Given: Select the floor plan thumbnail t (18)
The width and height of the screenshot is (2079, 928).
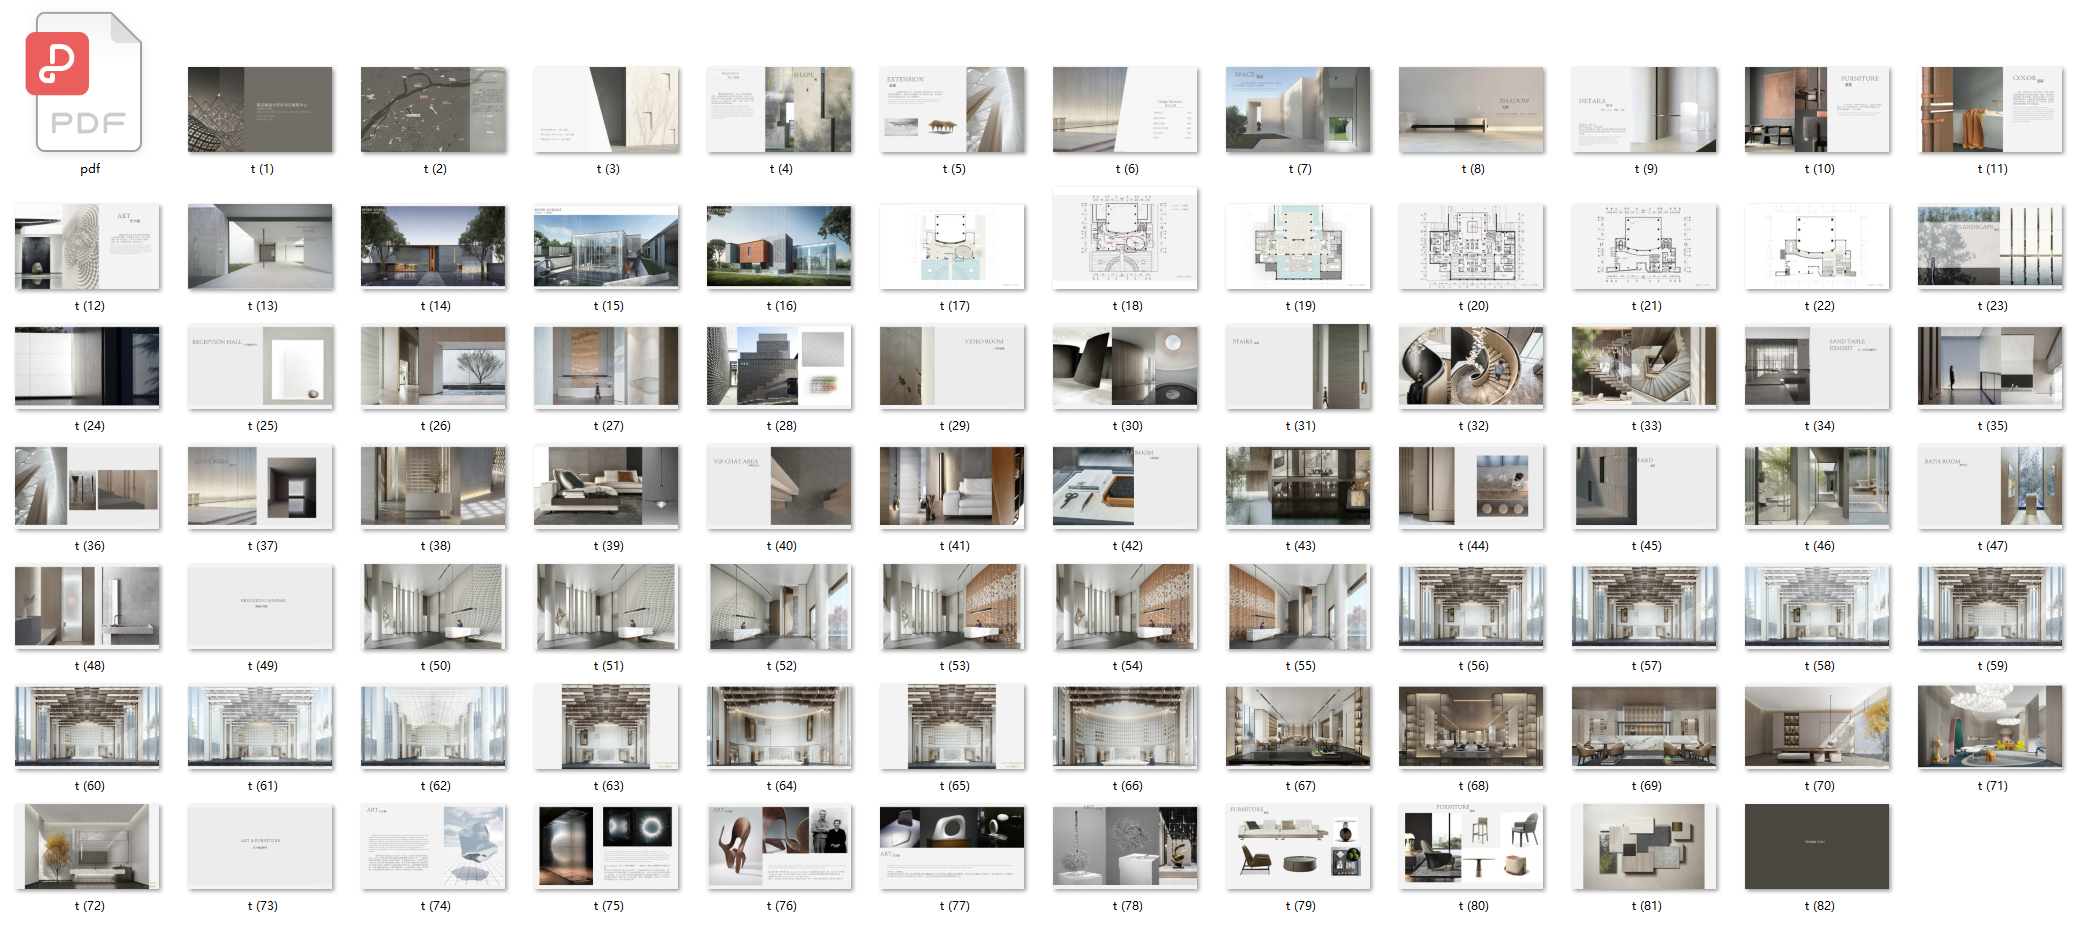Looking at the screenshot, I should pos(1125,240).
